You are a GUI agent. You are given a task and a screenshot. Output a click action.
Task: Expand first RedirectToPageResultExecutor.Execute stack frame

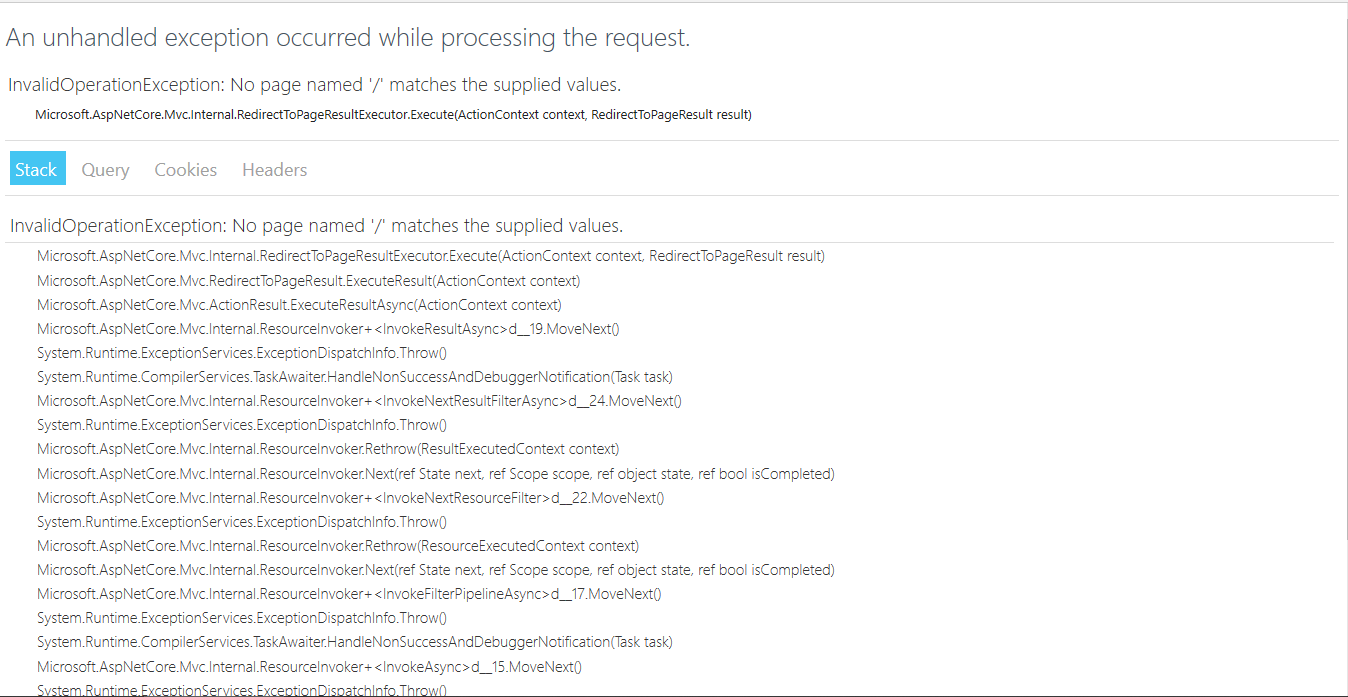click(x=431, y=256)
